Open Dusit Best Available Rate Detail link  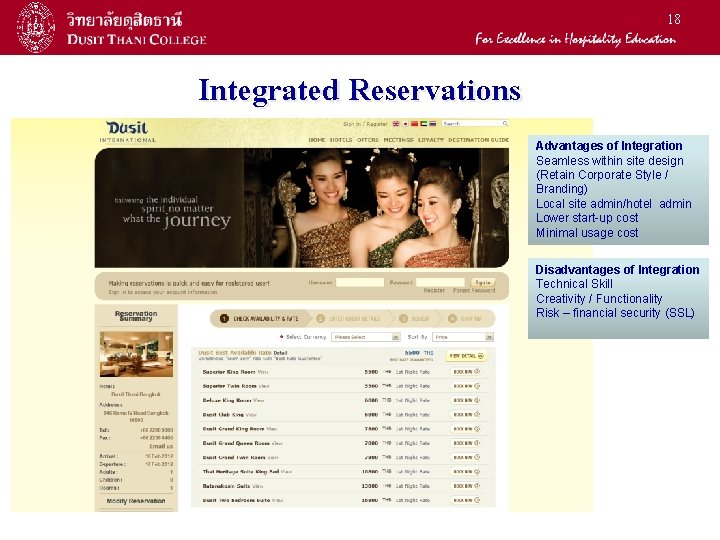click(x=280, y=353)
